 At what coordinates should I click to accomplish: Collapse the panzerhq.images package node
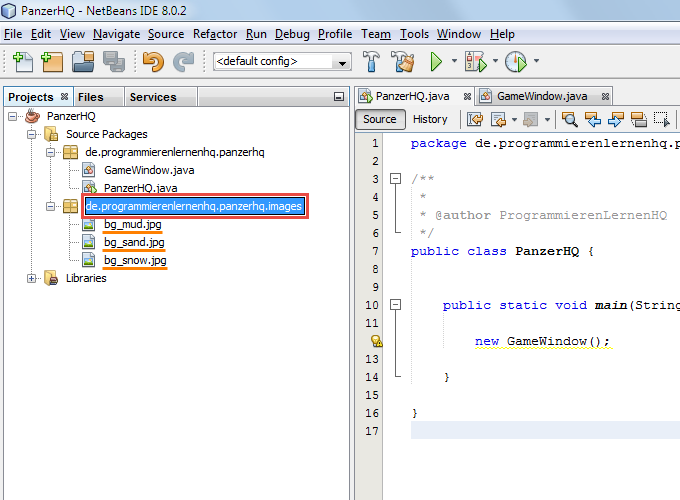tap(51, 206)
